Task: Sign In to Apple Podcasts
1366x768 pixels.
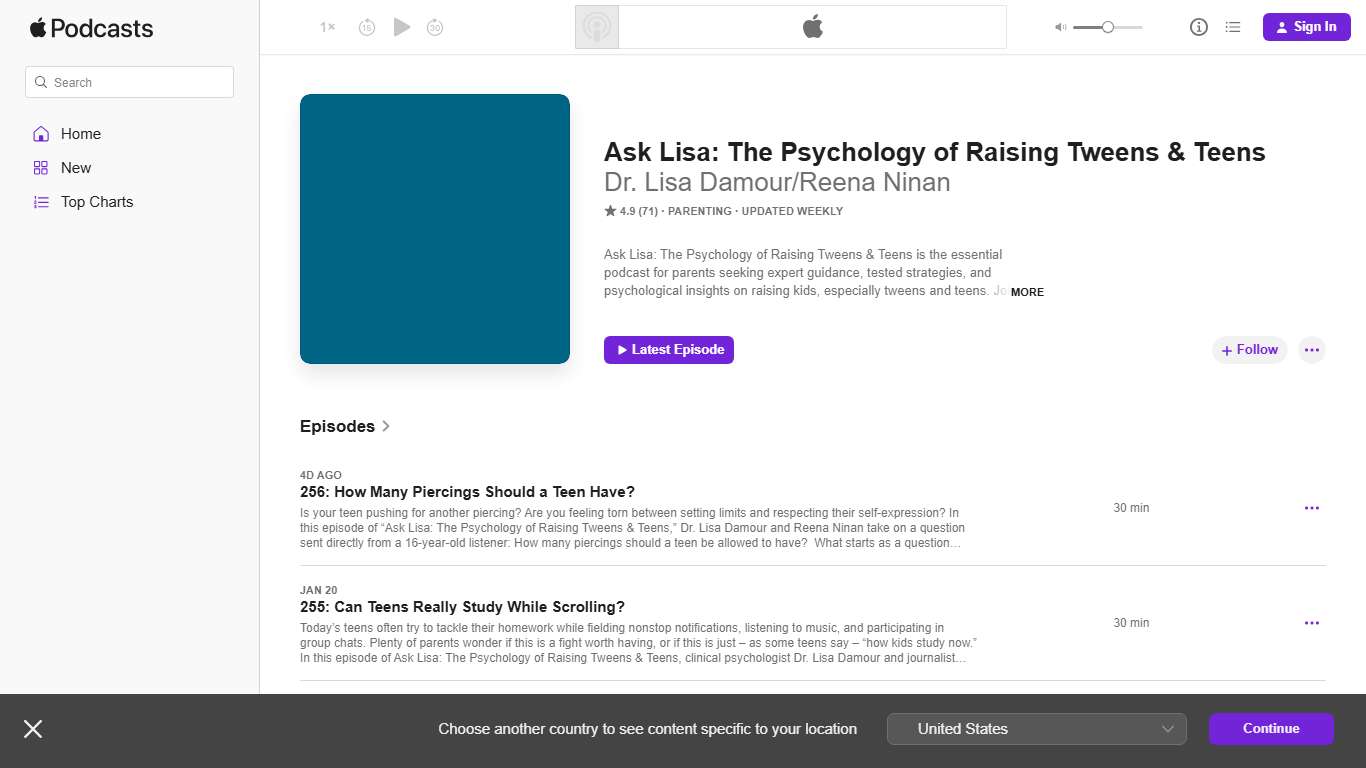Action: (x=1306, y=27)
